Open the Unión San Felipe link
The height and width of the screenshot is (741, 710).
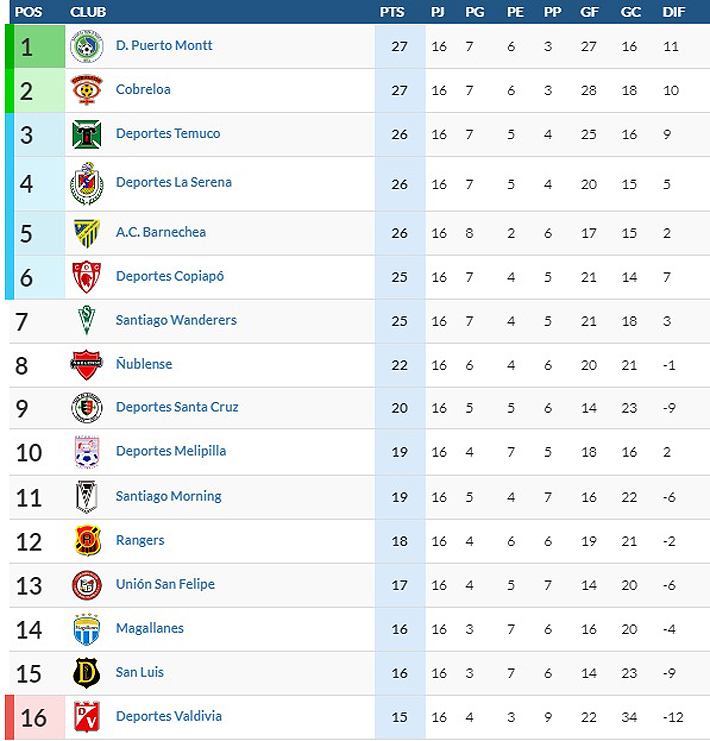pyautogui.click(x=165, y=584)
